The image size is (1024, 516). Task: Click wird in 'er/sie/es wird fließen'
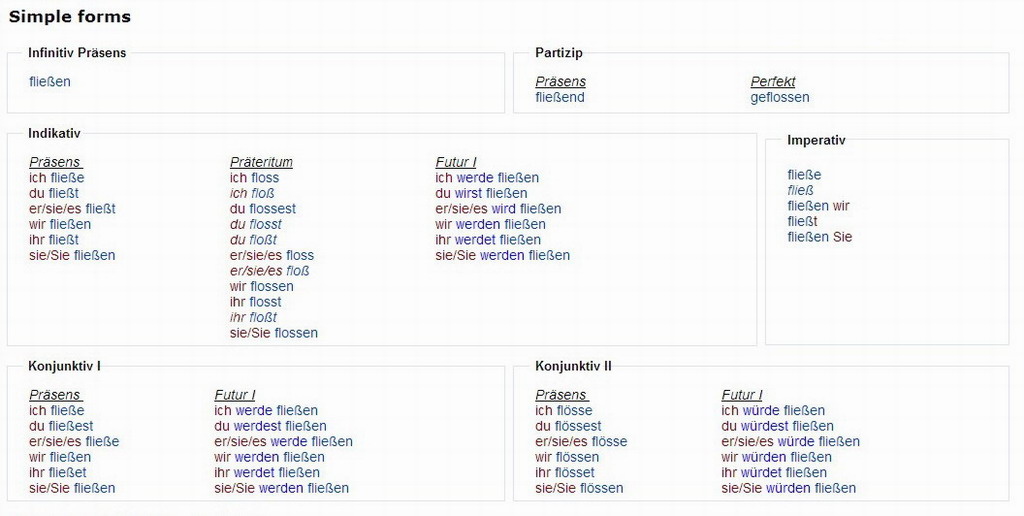coord(503,209)
